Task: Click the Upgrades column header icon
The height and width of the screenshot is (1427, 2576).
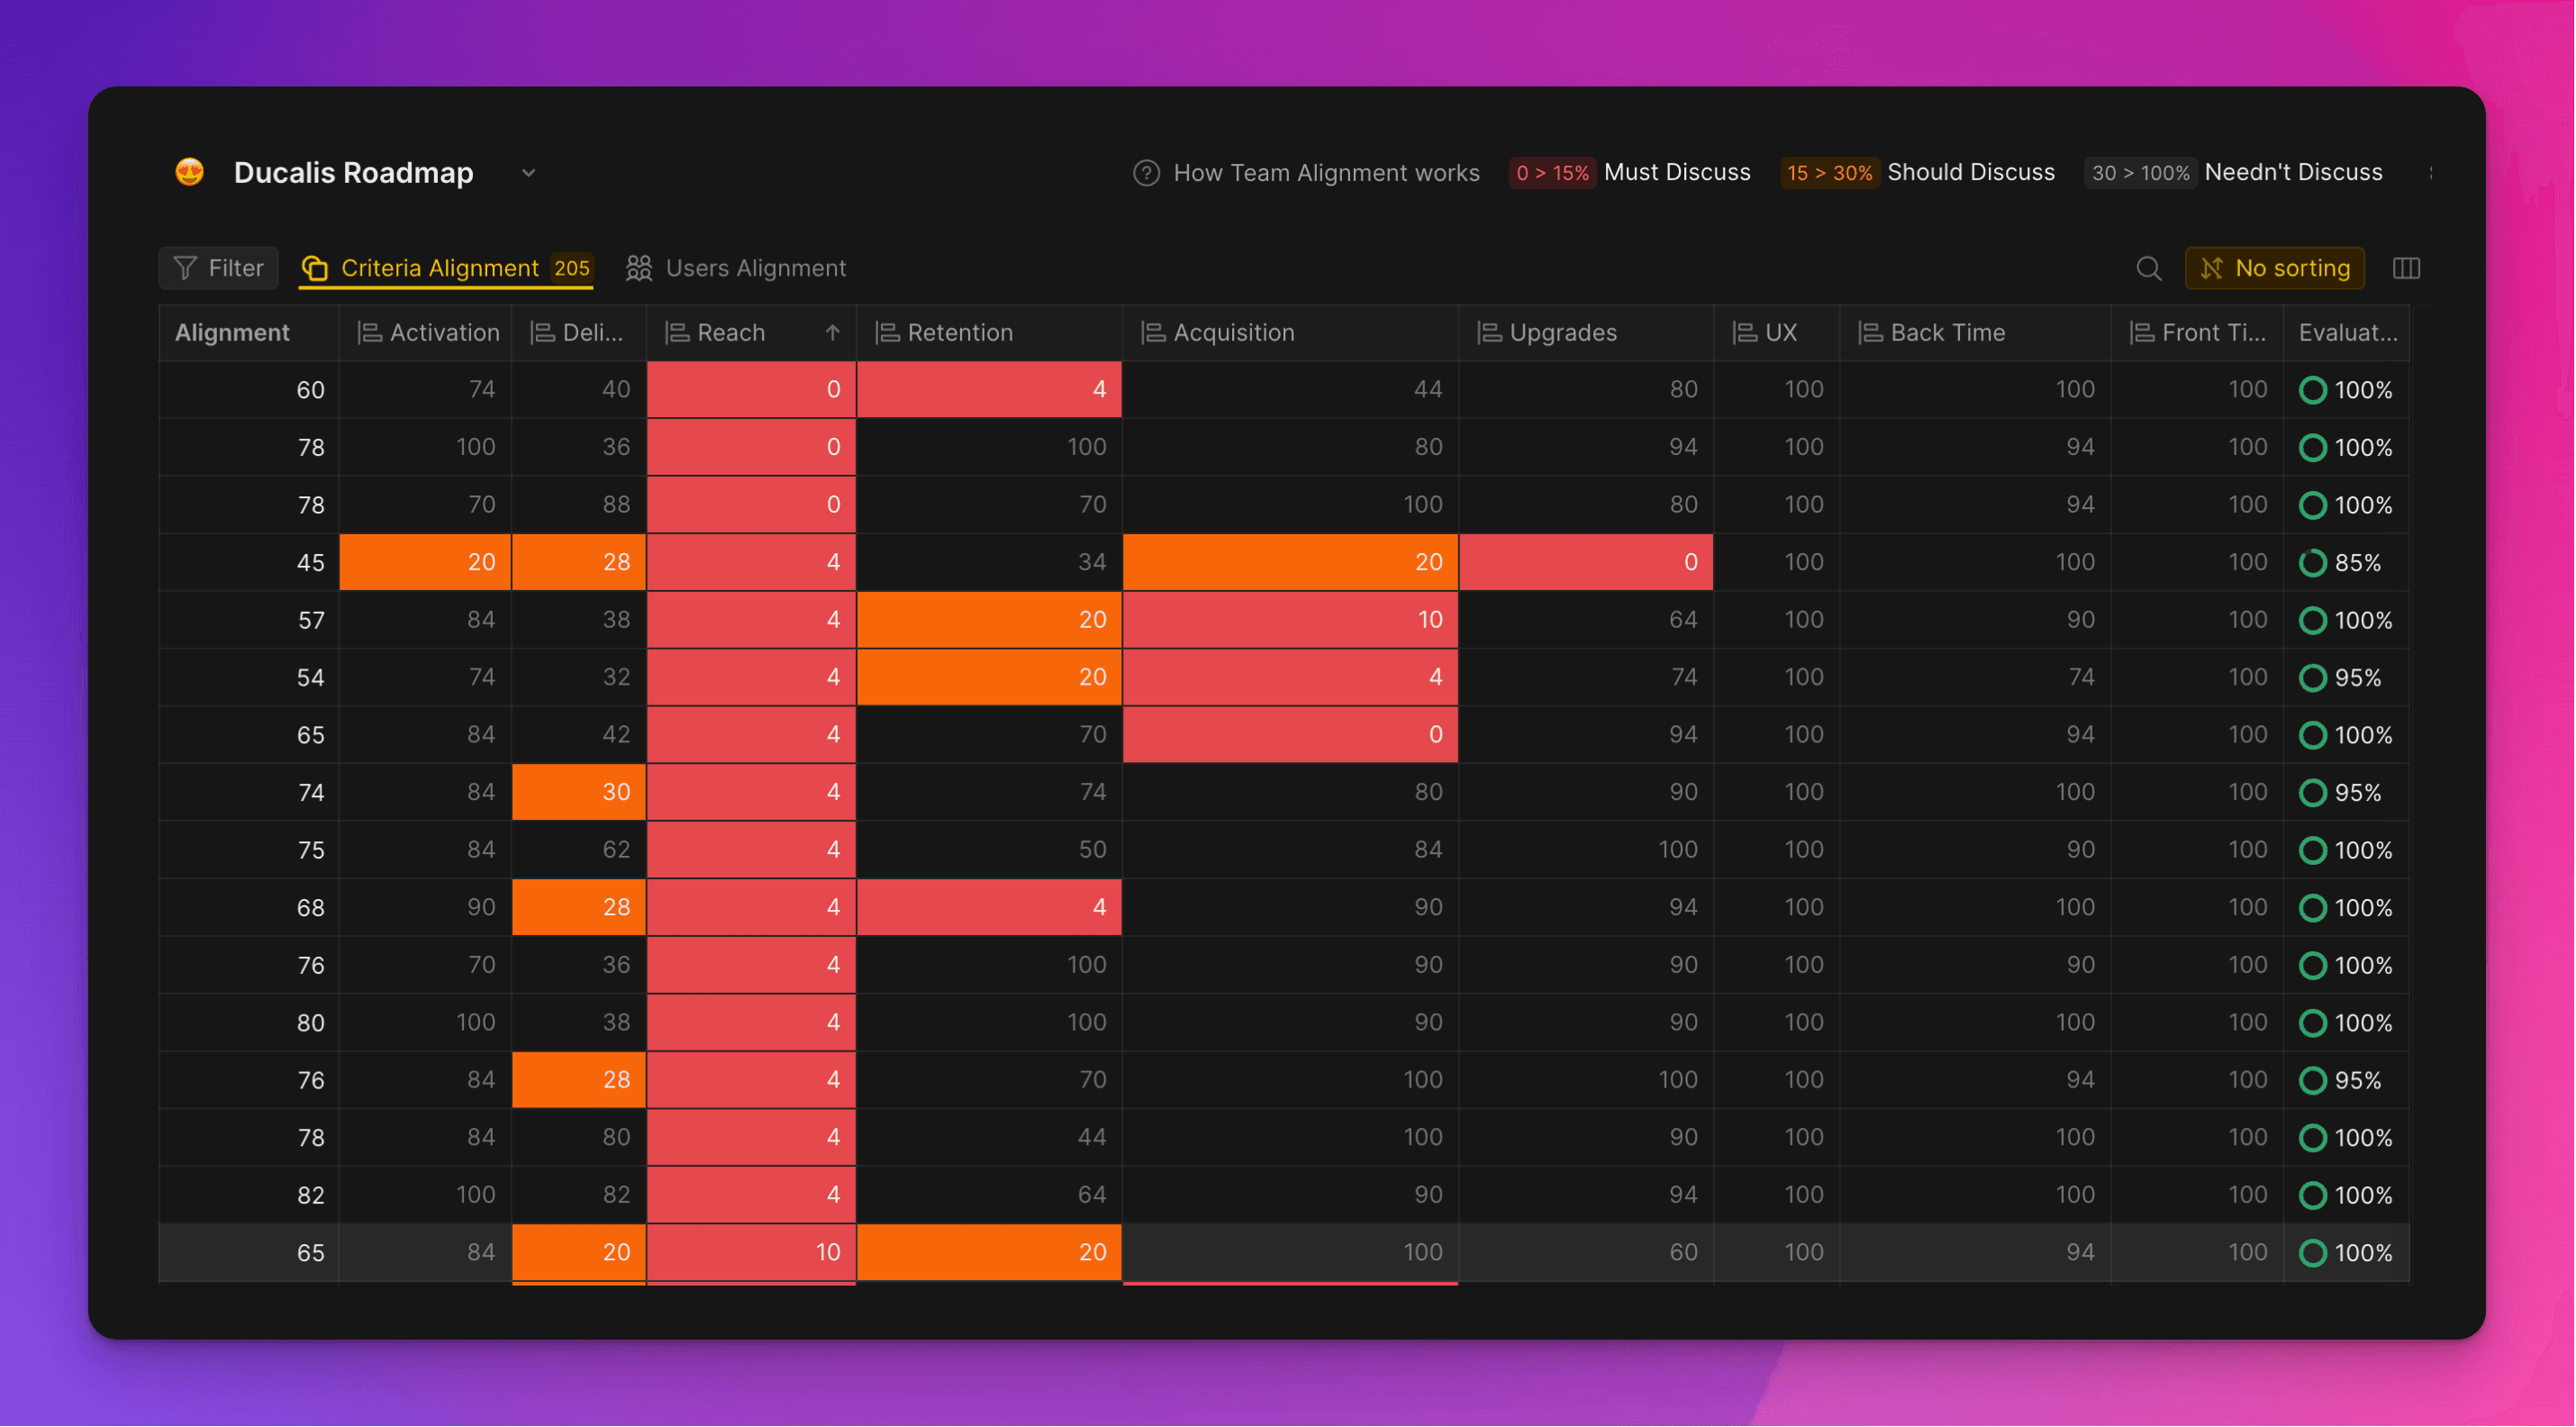Action: pos(1489,333)
